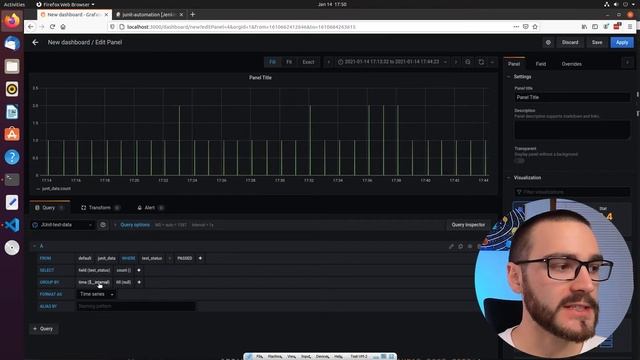This screenshot has height=360, width=640.
Task: Collapse query A row
Action: [x=34, y=246]
